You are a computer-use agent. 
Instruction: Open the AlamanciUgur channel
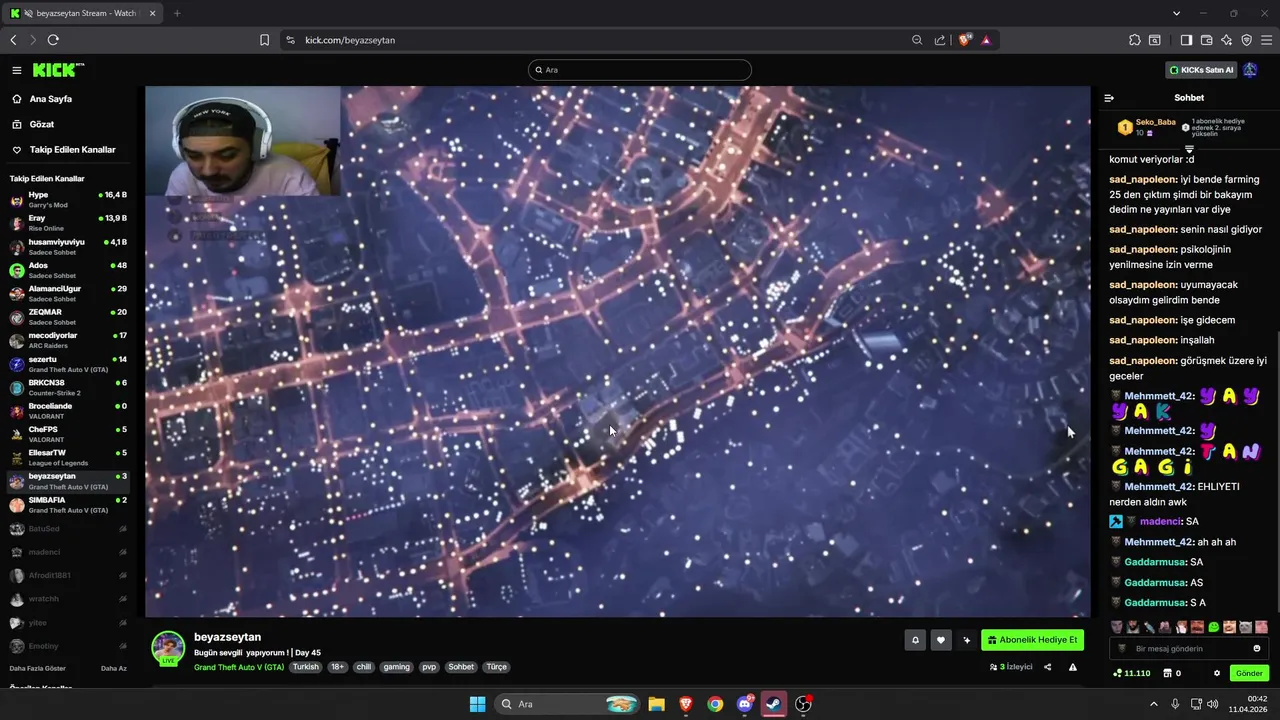[68, 293]
